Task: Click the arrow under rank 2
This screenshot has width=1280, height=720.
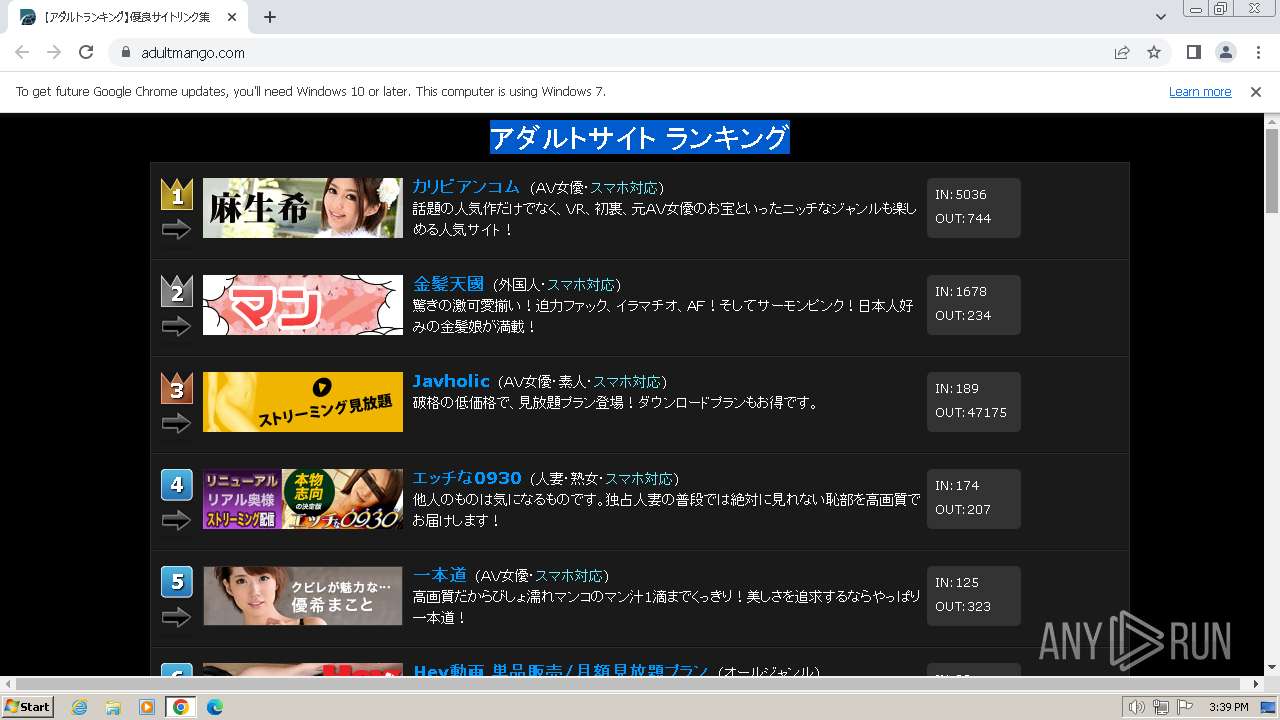Action: coord(176,327)
